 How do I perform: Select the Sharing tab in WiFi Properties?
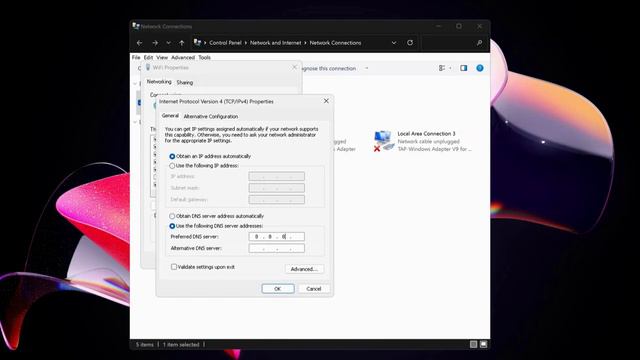click(184, 82)
